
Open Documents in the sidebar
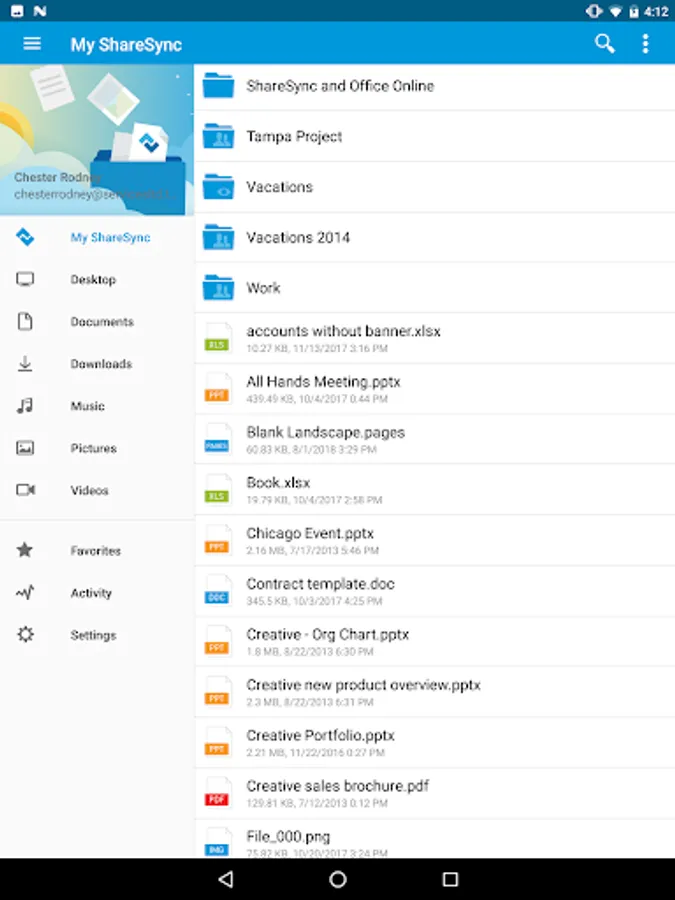[97, 321]
